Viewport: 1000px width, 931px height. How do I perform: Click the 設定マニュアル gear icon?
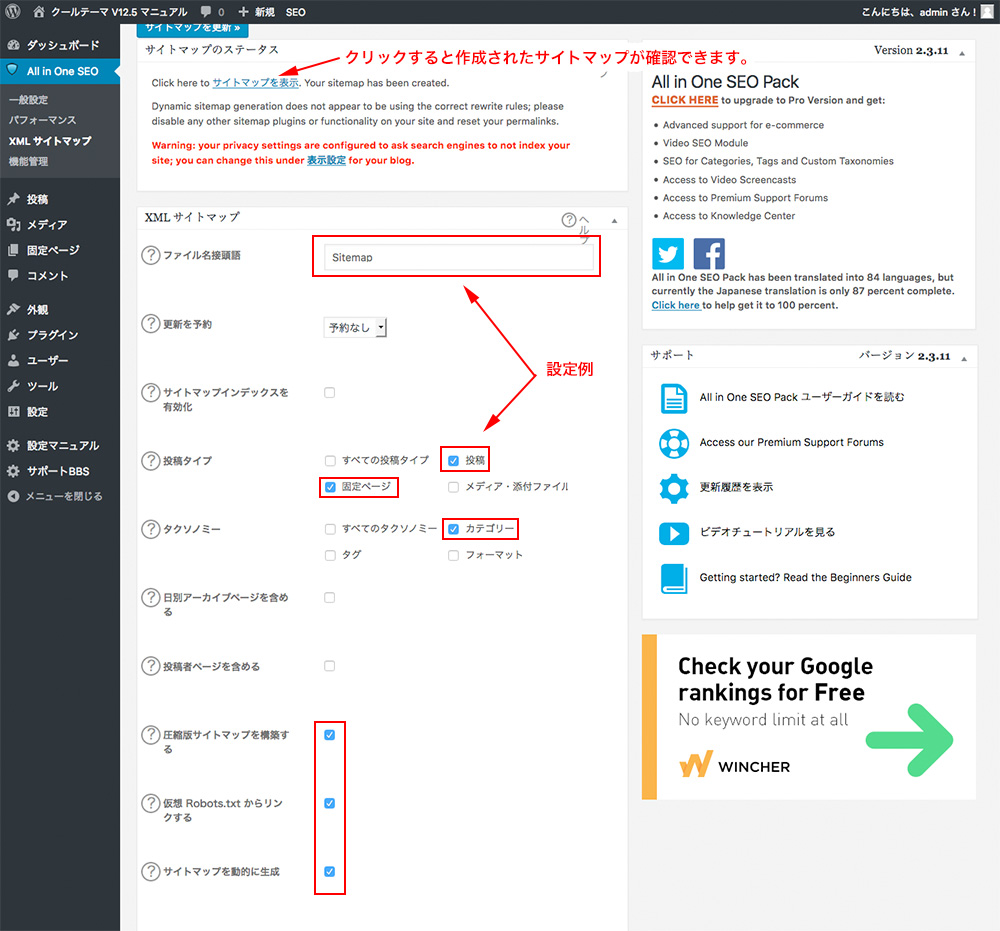(13, 445)
